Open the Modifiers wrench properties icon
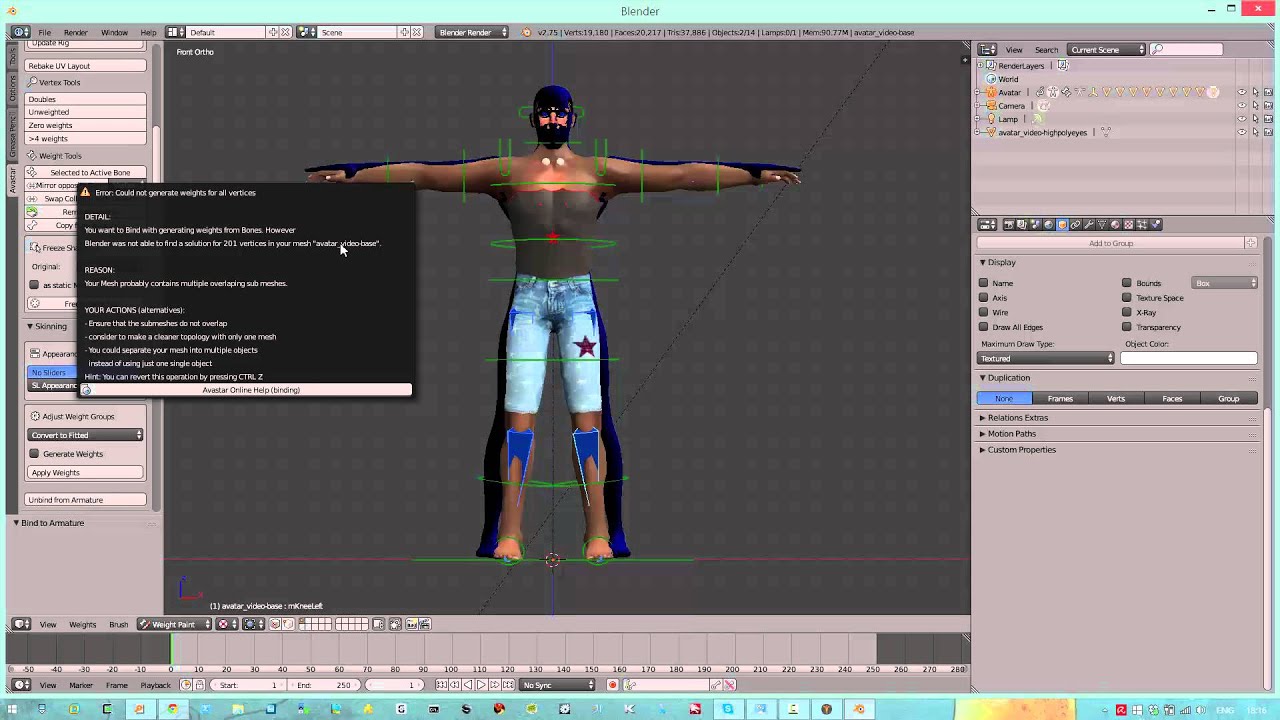This screenshot has height=720, width=1280. 1088,224
